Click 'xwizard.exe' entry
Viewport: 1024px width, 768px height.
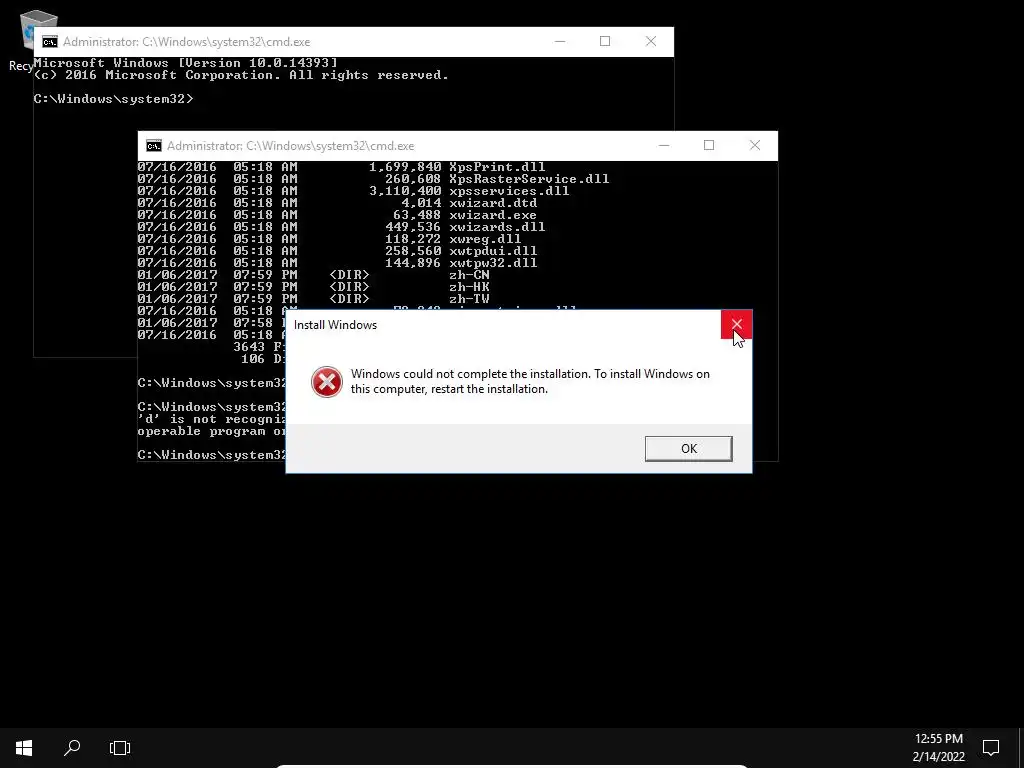tap(493, 215)
